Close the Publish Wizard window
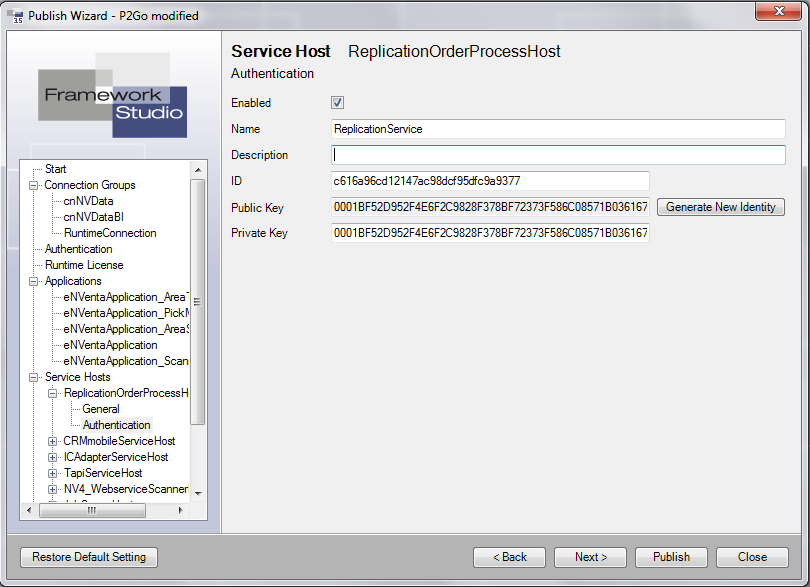 point(778,11)
